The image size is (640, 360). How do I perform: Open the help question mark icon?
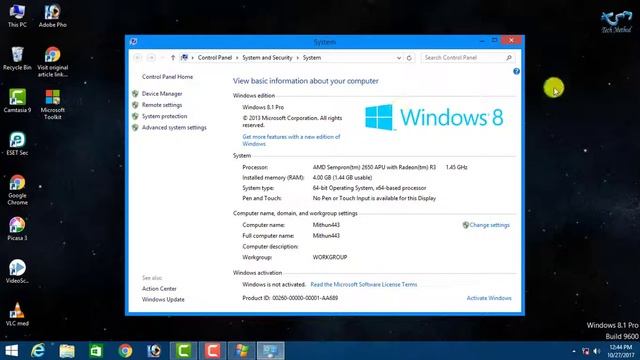tap(516, 71)
